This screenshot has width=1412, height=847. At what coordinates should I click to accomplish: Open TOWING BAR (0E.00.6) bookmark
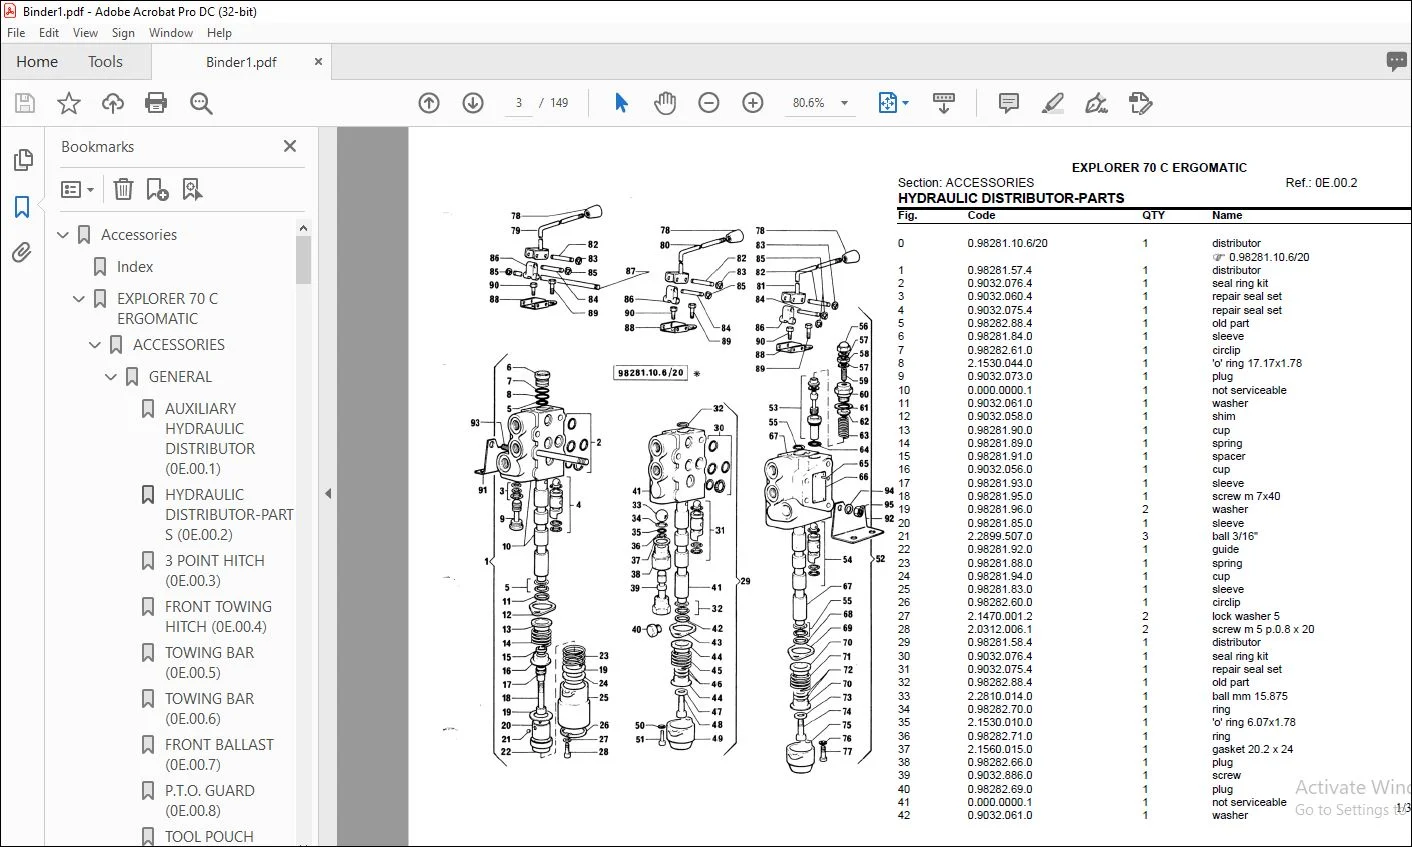pos(209,708)
